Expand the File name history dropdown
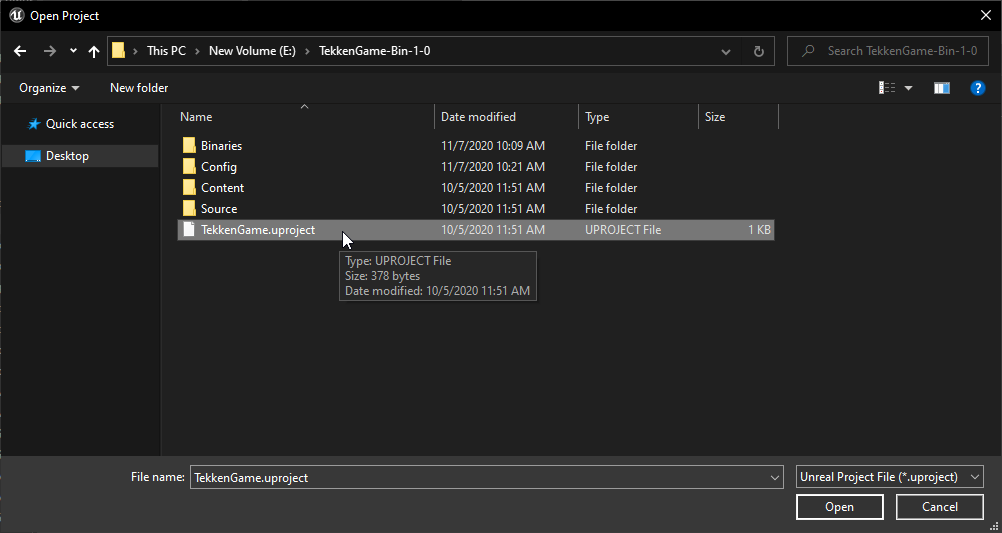The width and height of the screenshot is (1002, 533). 775,477
